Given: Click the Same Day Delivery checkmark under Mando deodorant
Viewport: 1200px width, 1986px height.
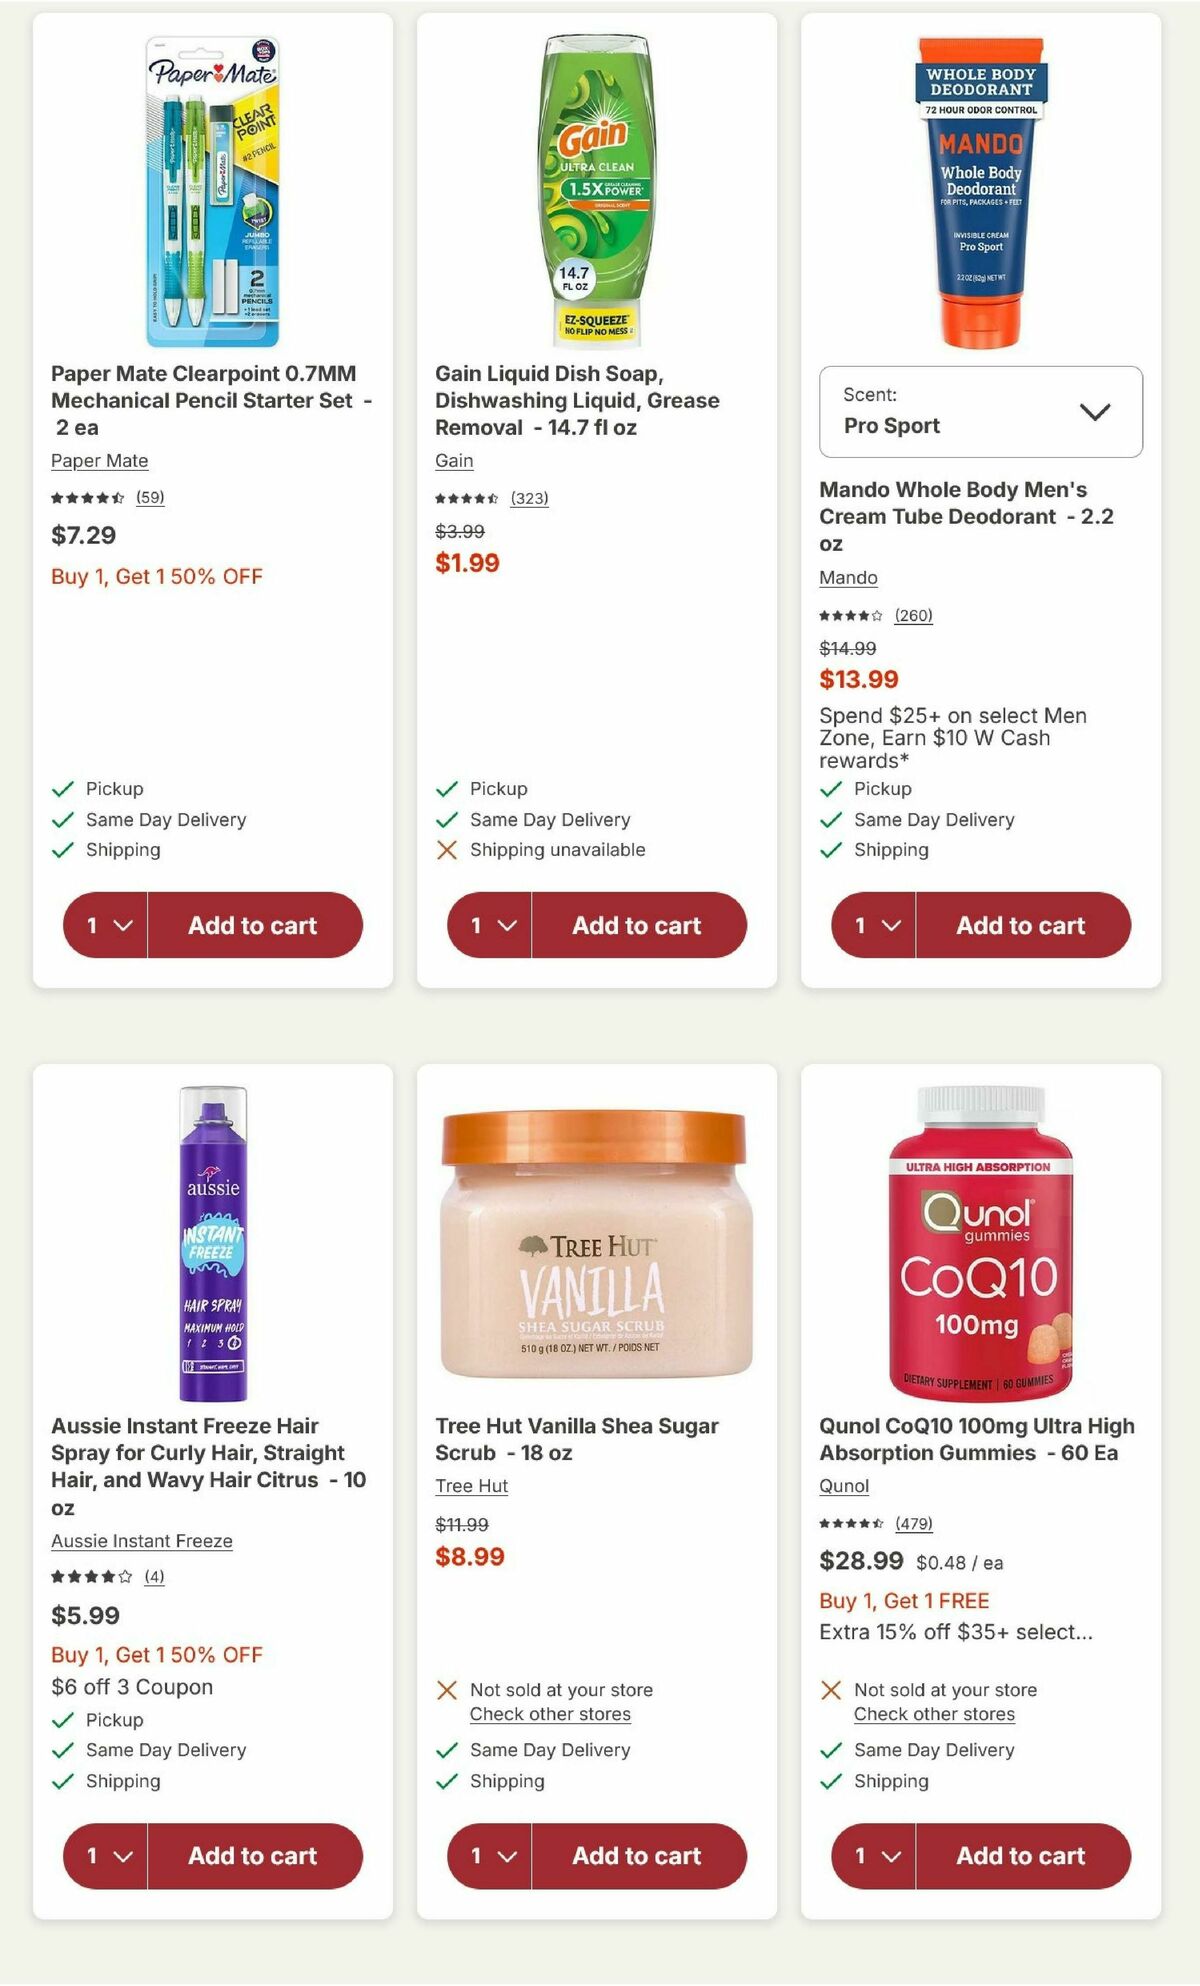Looking at the screenshot, I should (x=829, y=820).
